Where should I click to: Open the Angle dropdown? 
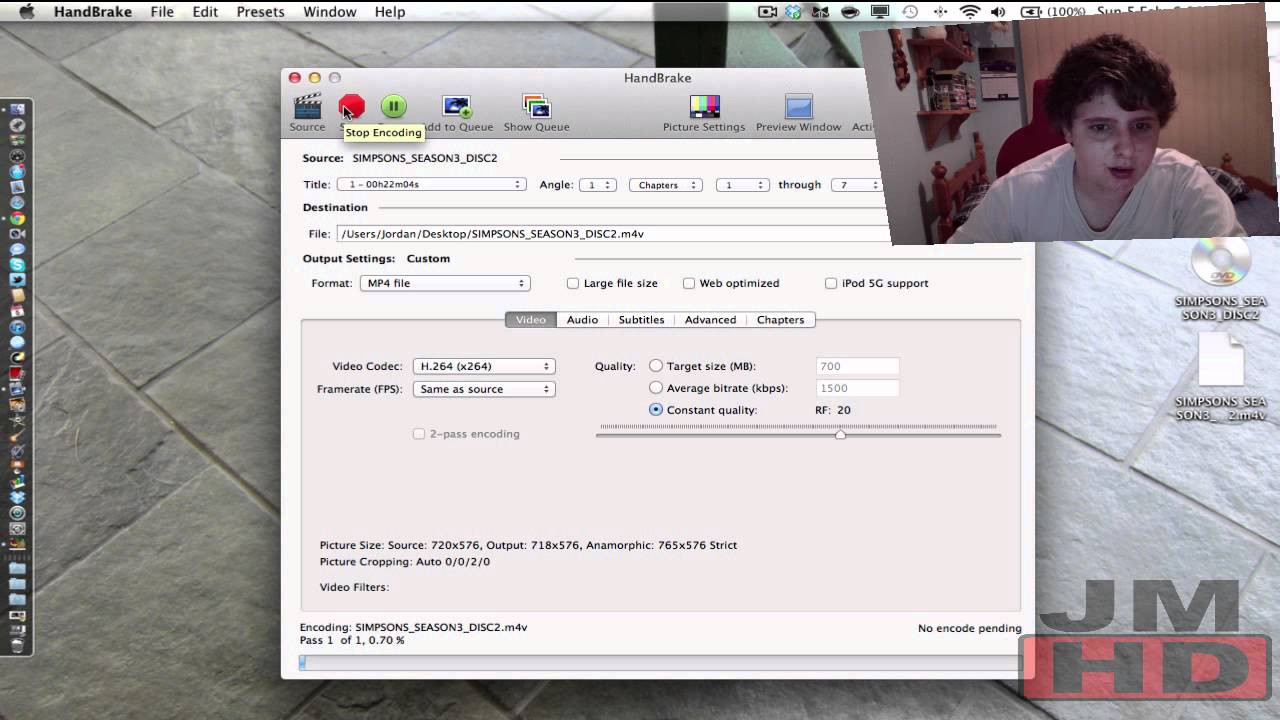click(597, 185)
